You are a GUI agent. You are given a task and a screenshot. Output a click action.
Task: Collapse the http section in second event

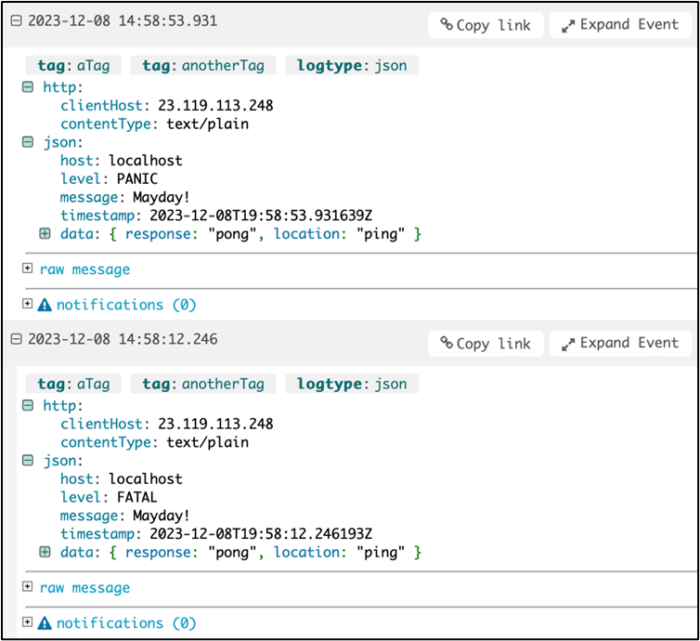28,405
